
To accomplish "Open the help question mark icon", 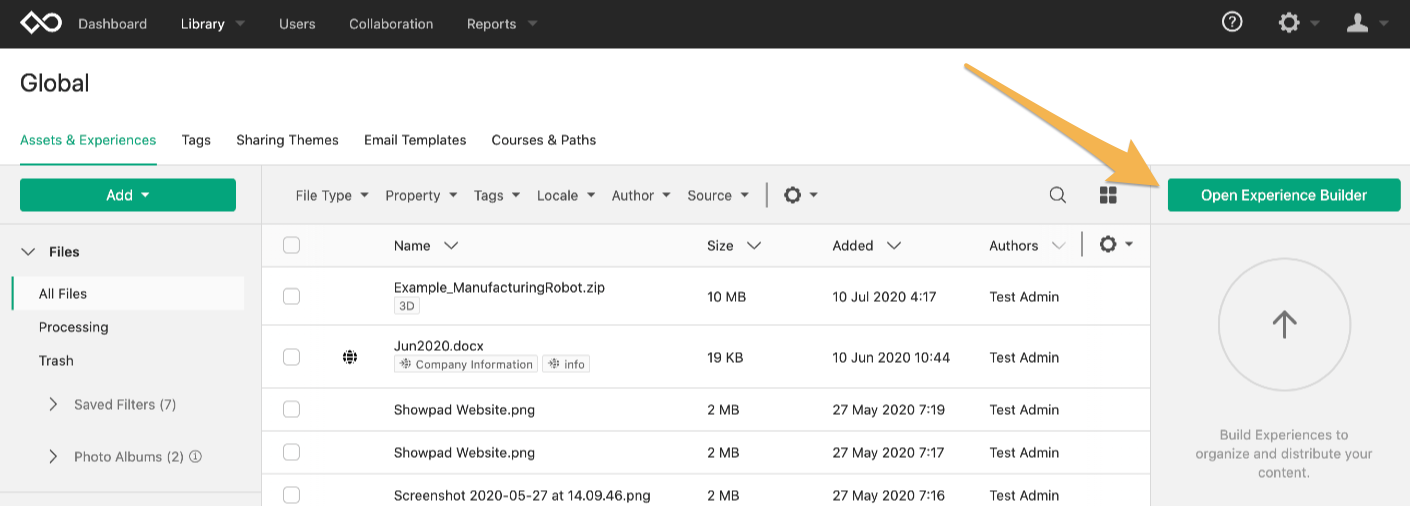I will pos(1232,22).
